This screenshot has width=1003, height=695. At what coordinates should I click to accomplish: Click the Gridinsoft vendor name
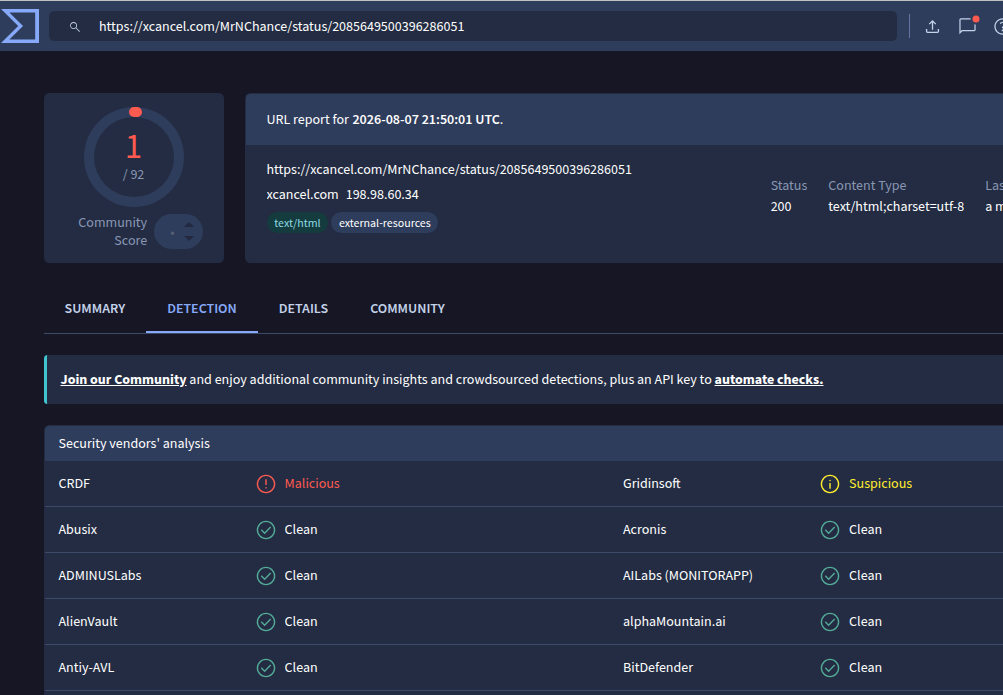point(651,484)
